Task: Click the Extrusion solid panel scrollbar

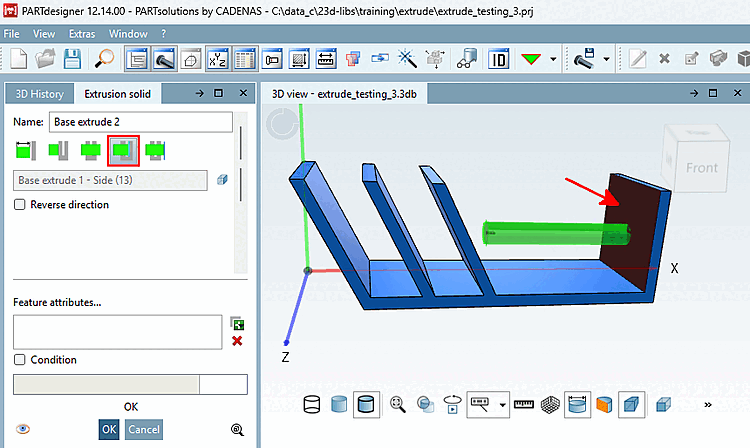Action: click(241, 192)
